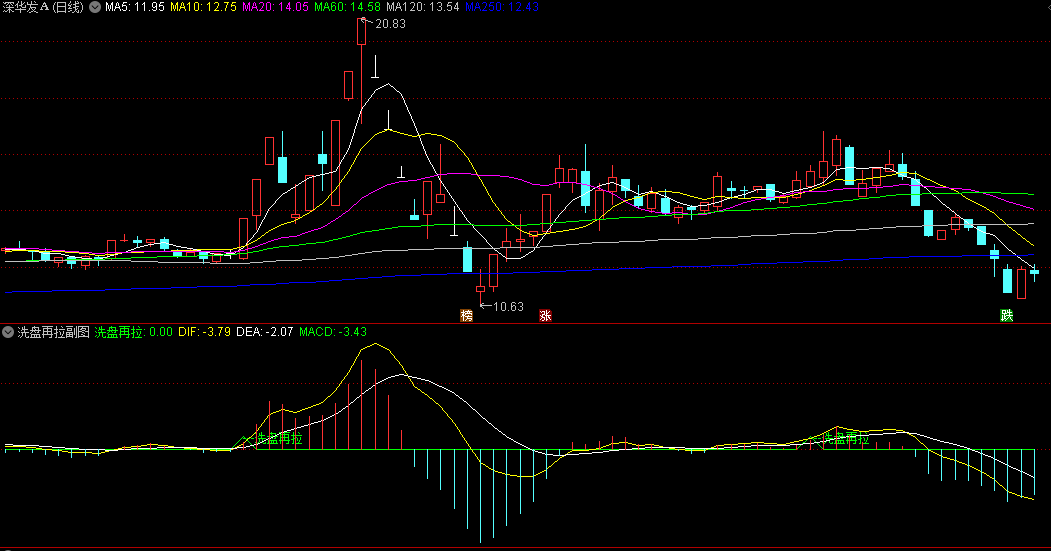
Task: Select the MA120 legend label
Action: (x=424, y=7)
